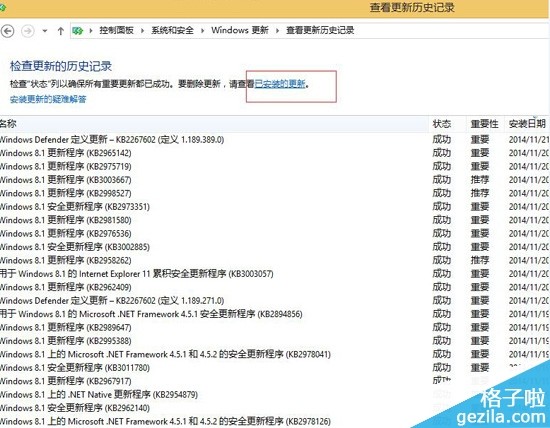Sort by the 状态 column header
The image size is (550, 428).
click(448, 124)
